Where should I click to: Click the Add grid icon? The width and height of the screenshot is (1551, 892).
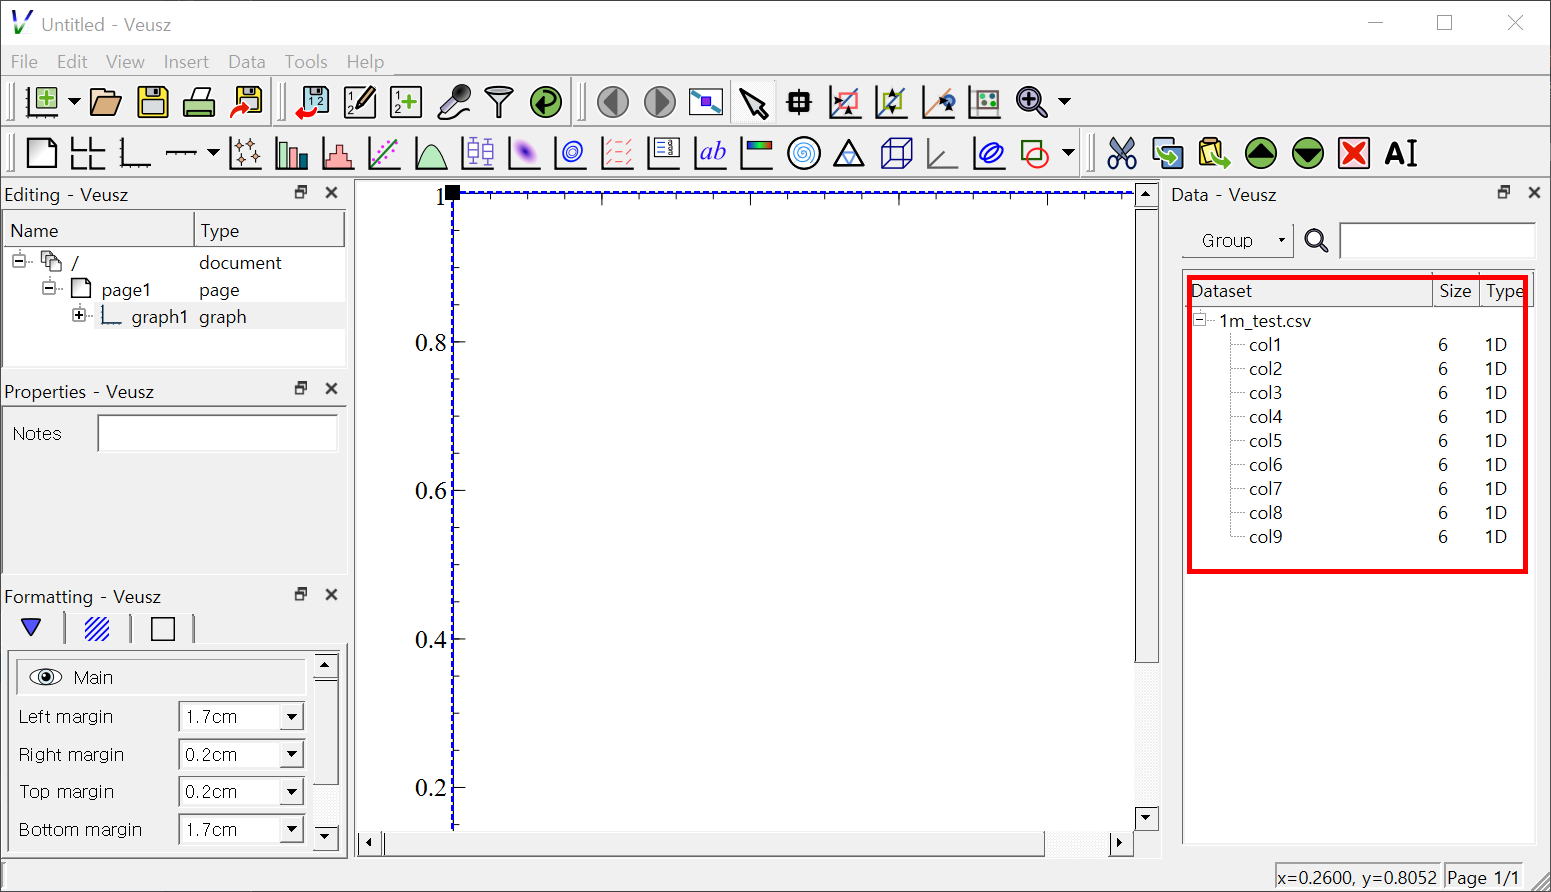click(88, 153)
